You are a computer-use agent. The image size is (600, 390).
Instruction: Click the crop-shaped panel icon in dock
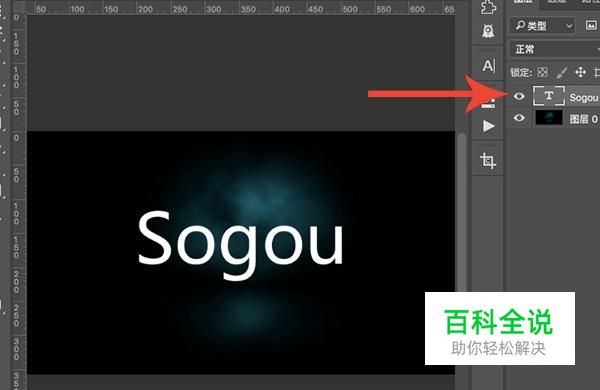point(488,160)
